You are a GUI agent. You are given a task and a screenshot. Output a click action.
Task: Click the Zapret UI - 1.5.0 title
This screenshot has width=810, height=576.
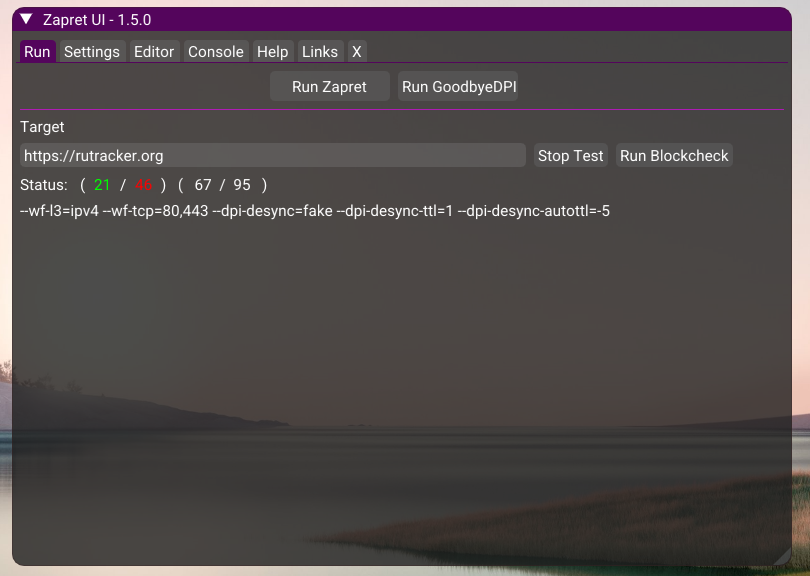coord(97,20)
